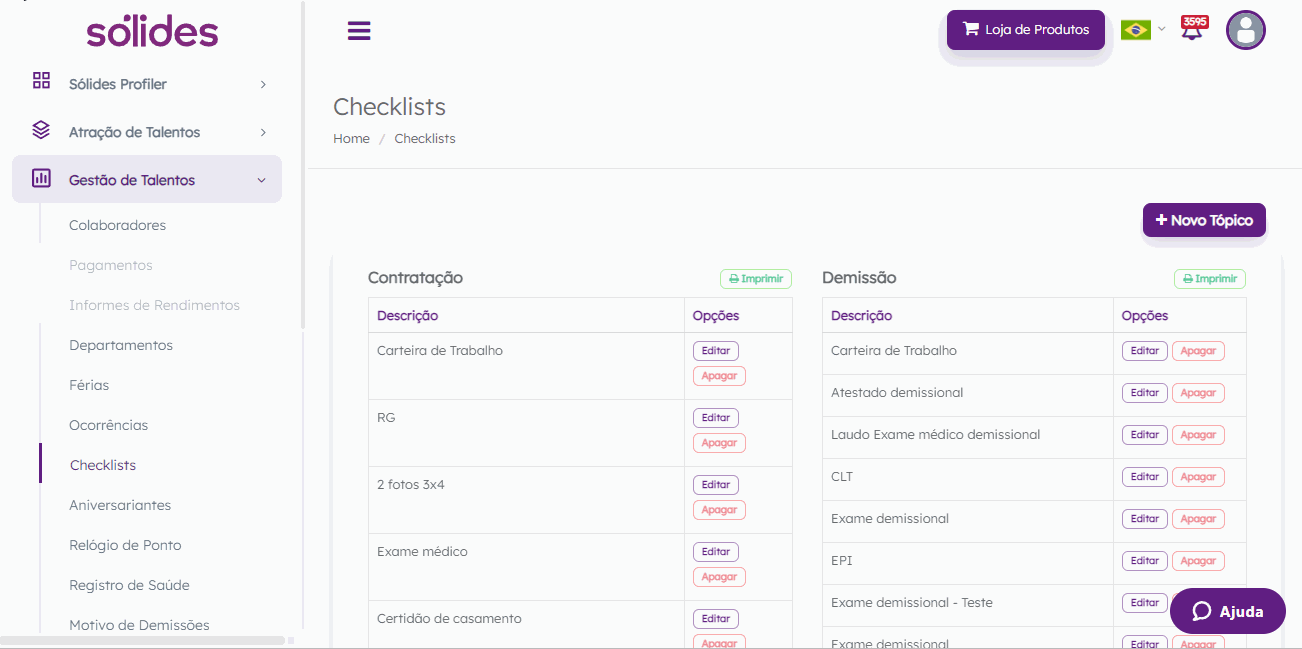Open the notifications bell icon
The width and height of the screenshot is (1302, 649).
pyautogui.click(x=1192, y=29)
